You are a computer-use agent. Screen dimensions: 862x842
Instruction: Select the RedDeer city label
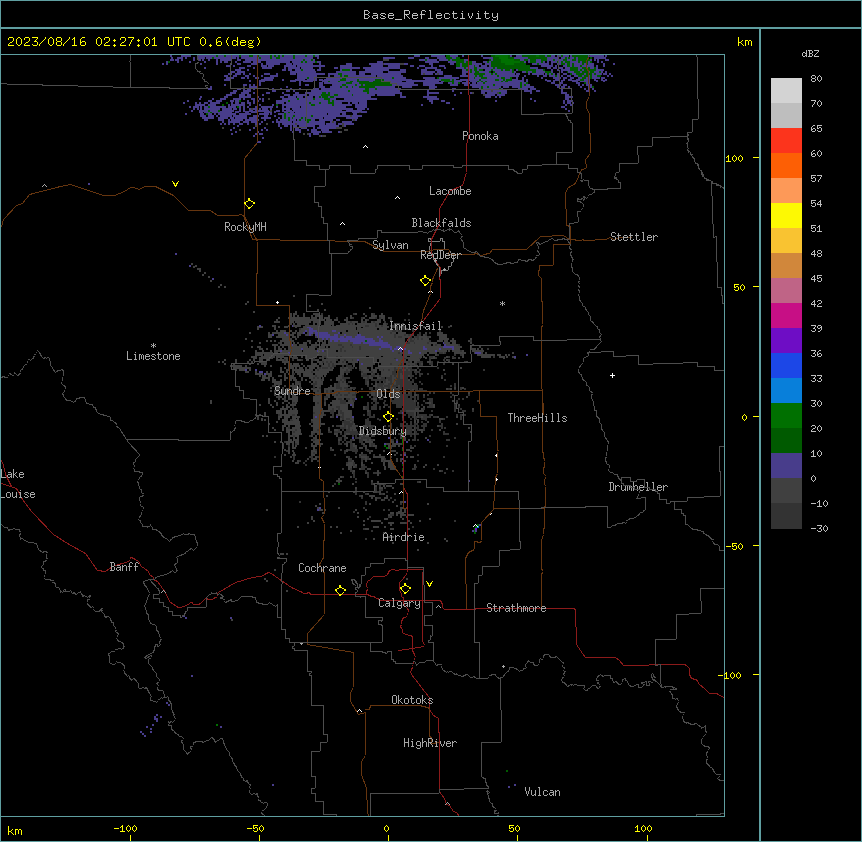440,255
